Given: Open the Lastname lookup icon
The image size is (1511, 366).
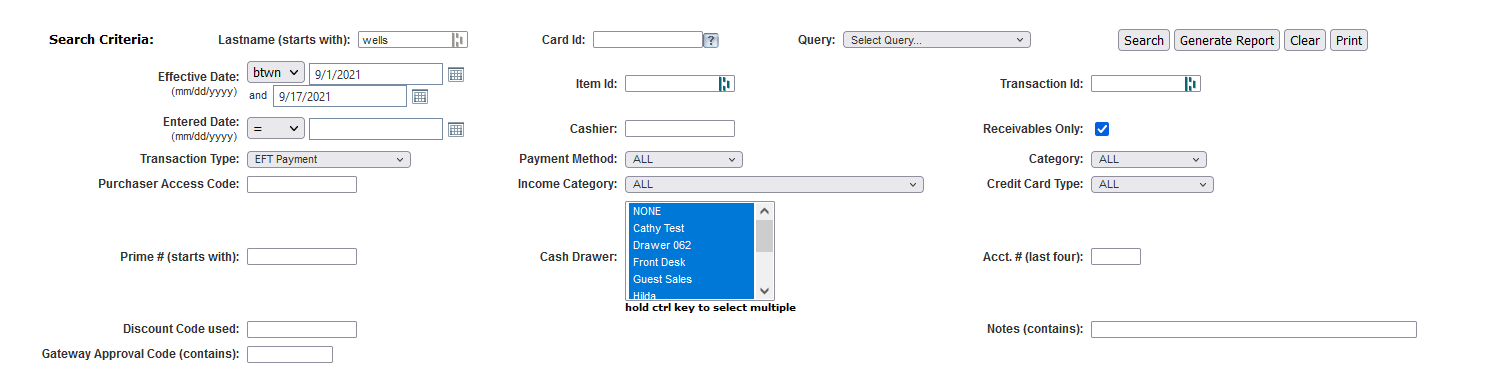Looking at the screenshot, I should tap(459, 40).
